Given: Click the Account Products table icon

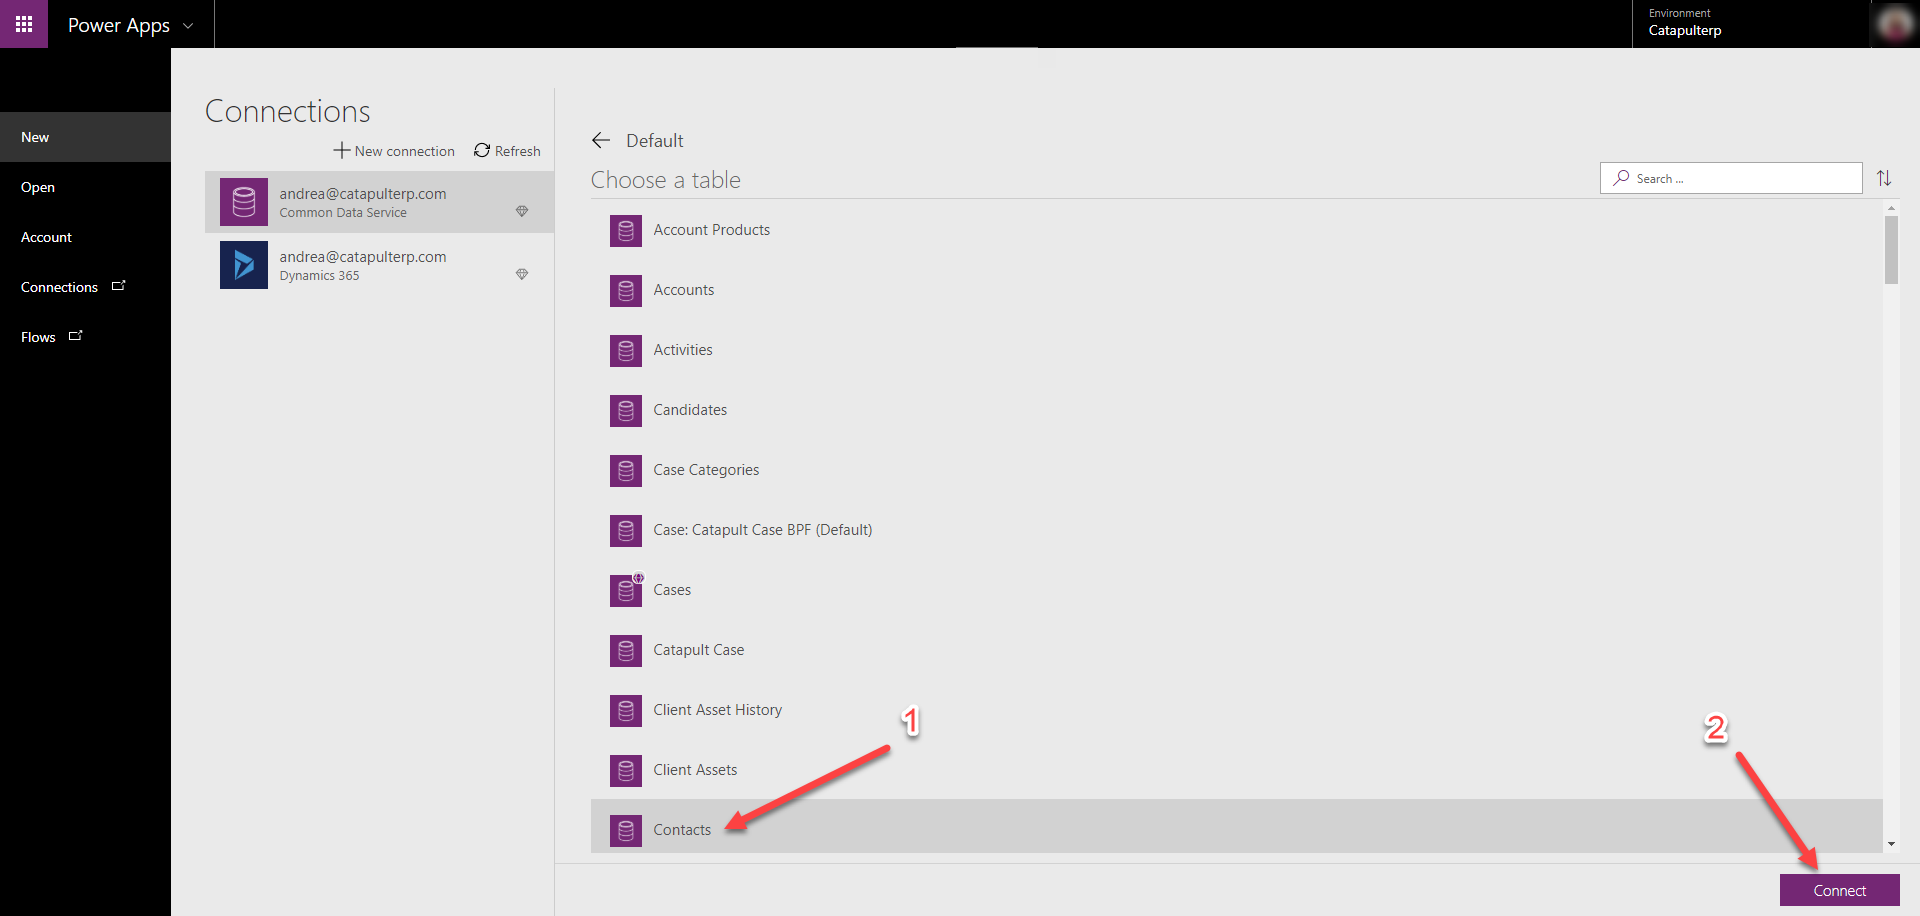Looking at the screenshot, I should (x=626, y=231).
